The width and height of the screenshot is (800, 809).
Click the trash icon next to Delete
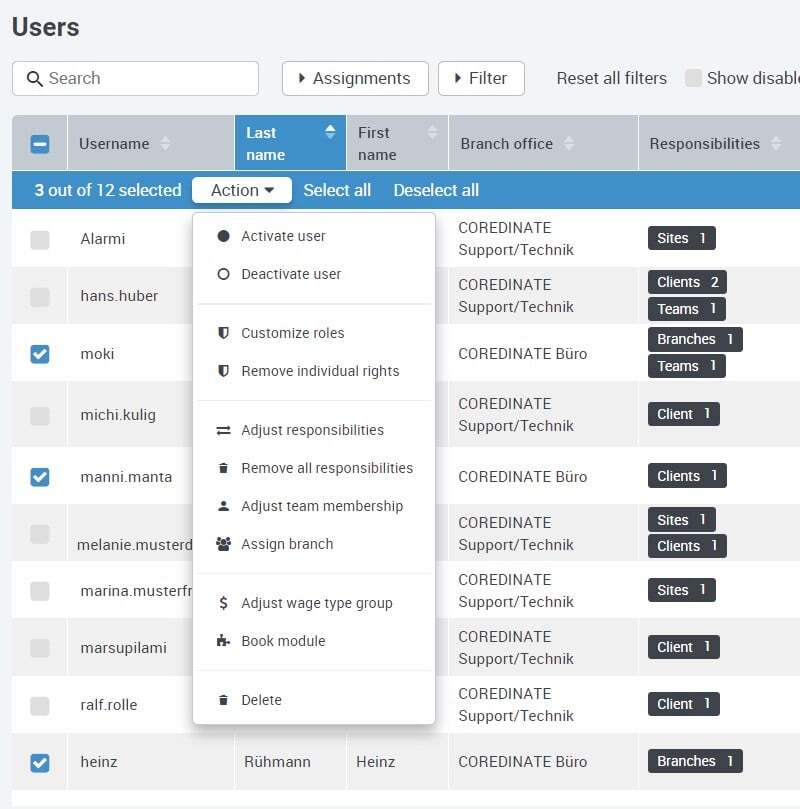click(224, 700)
